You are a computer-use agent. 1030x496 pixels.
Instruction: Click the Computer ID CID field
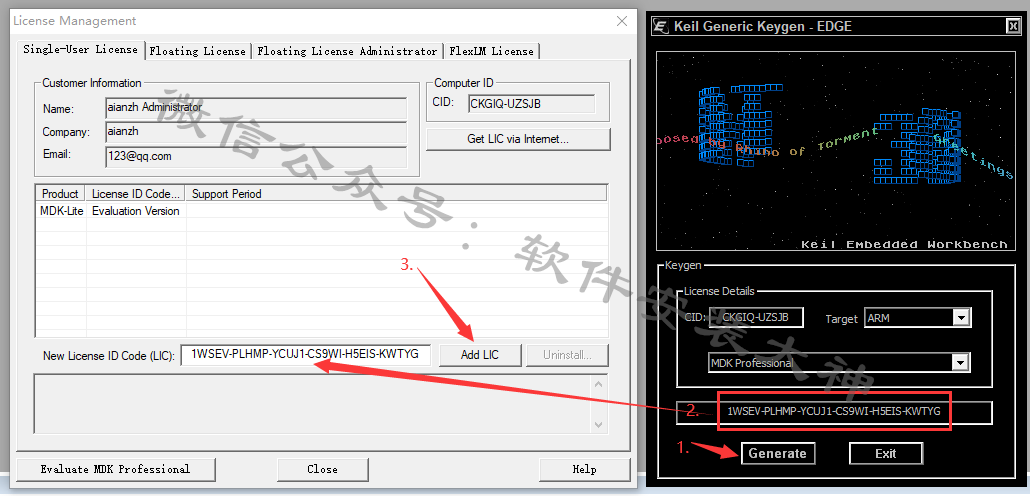[x=531, y=104]
